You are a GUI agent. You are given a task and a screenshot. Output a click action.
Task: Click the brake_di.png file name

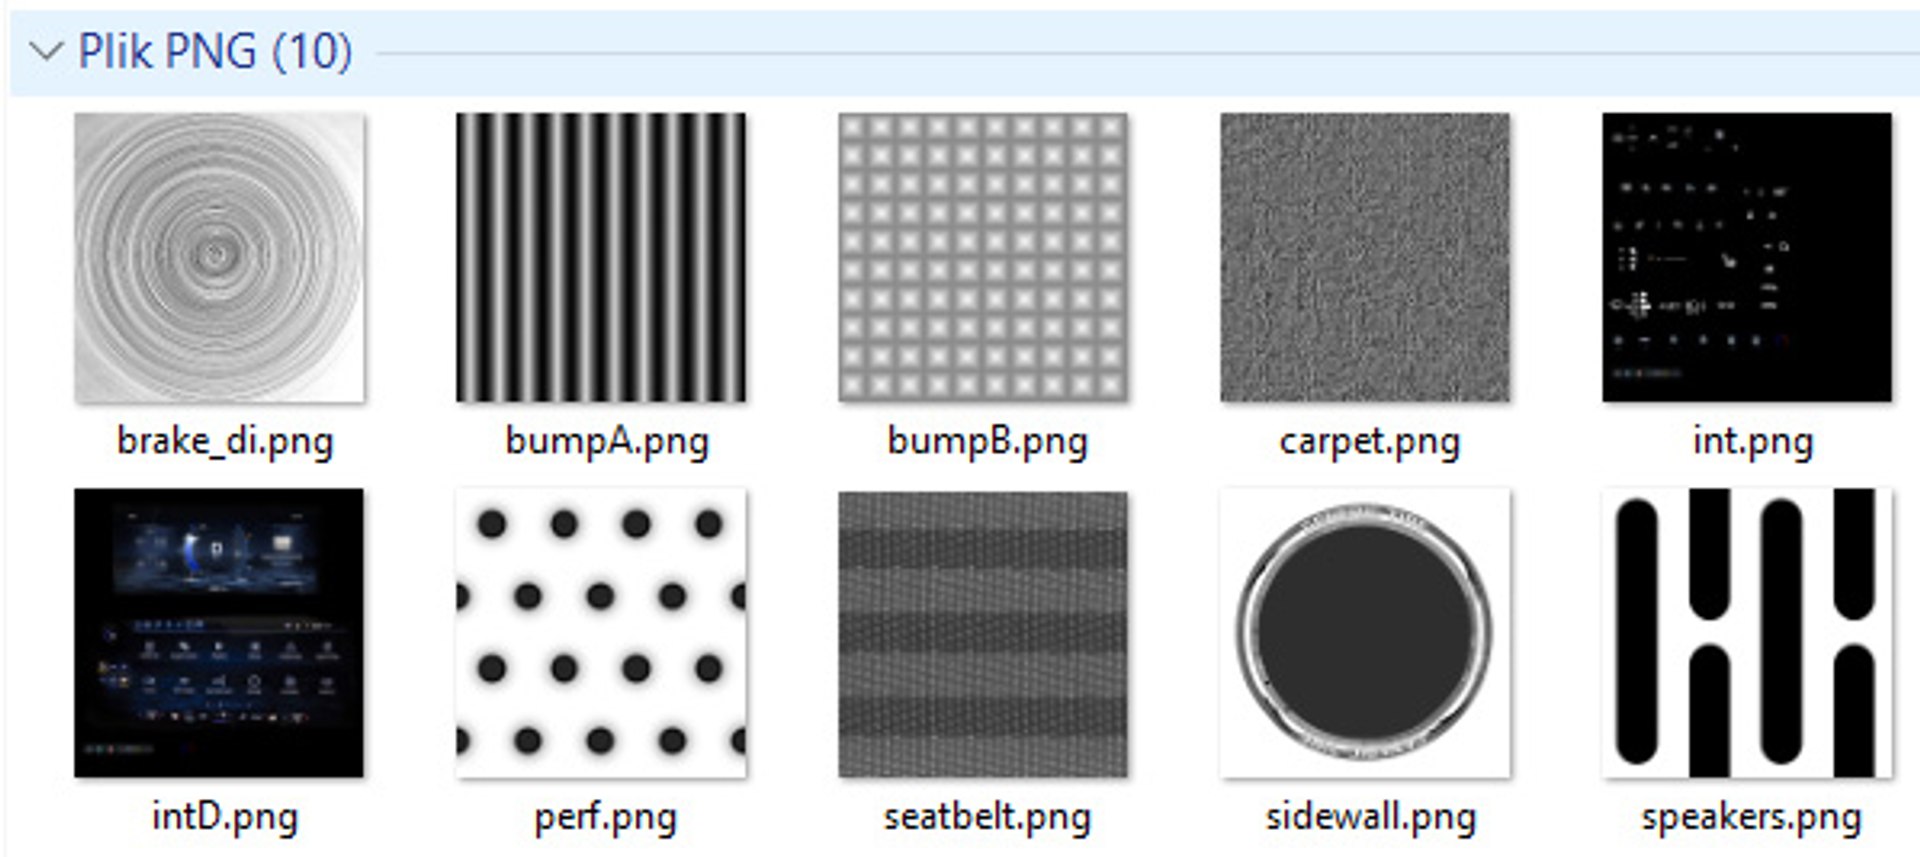click(225, 441)
